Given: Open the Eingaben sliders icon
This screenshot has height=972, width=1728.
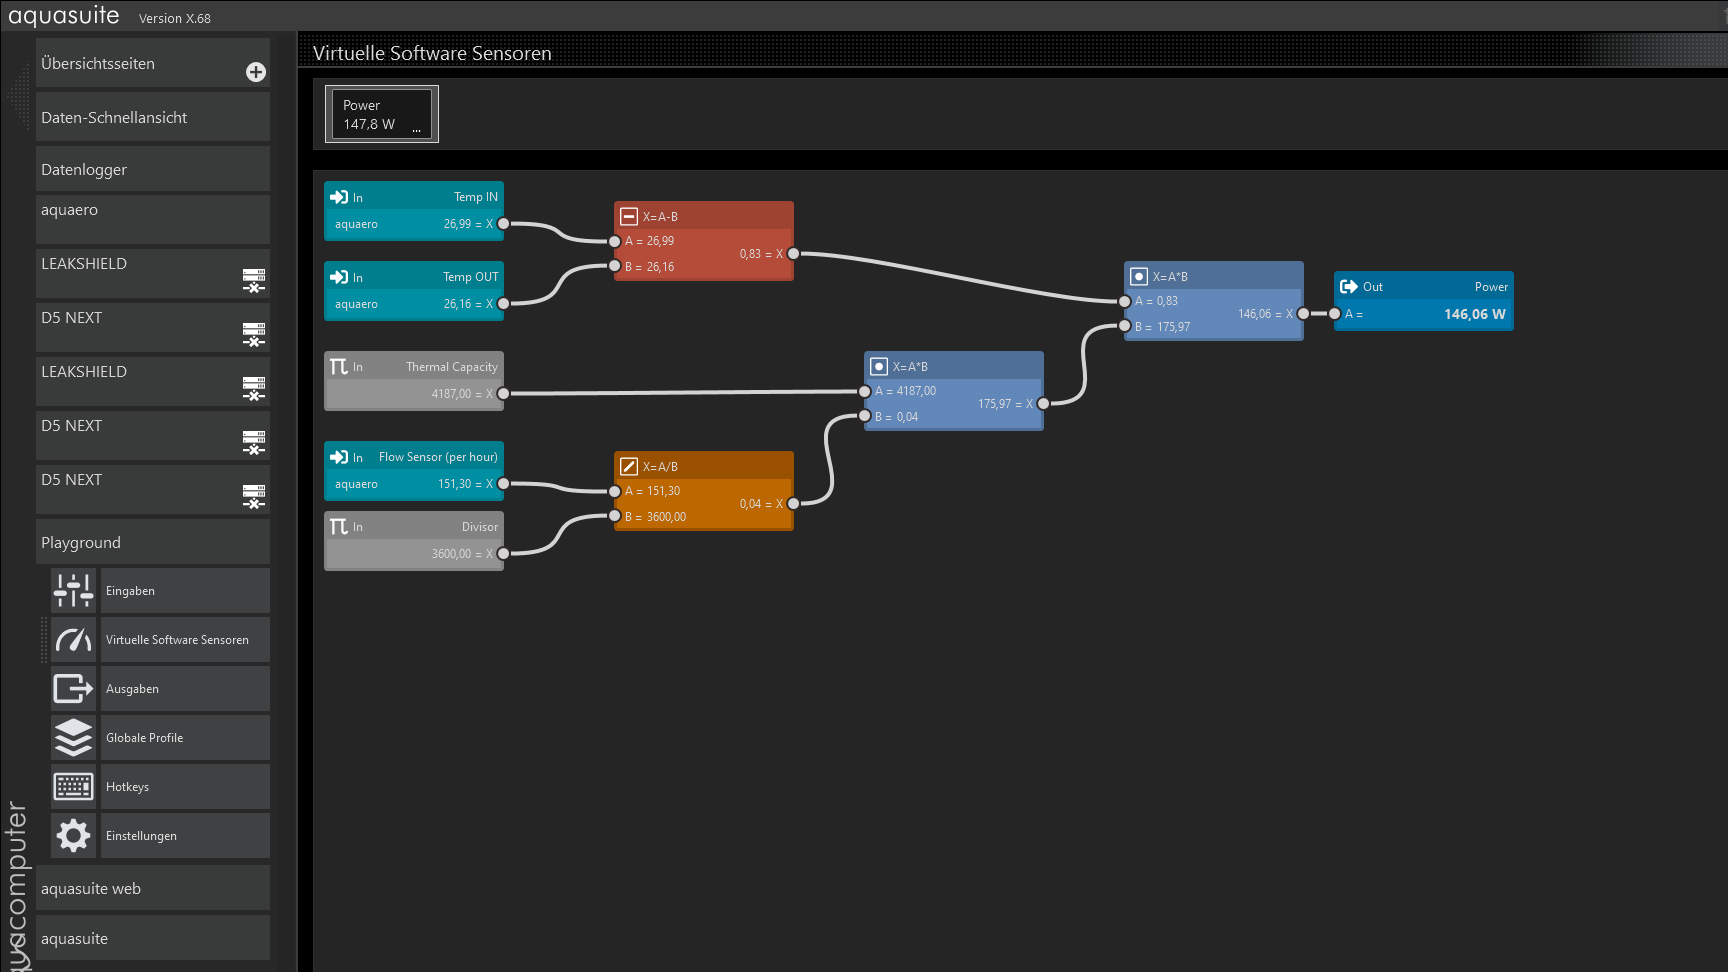Looking at the screenshot, I should [x=74, y=590].
